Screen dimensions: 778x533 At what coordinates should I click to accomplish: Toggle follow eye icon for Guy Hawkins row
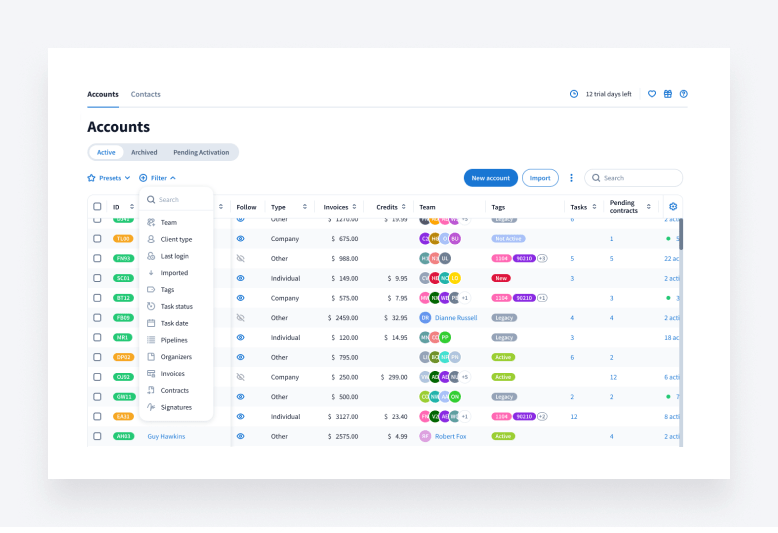click(240, 436)
